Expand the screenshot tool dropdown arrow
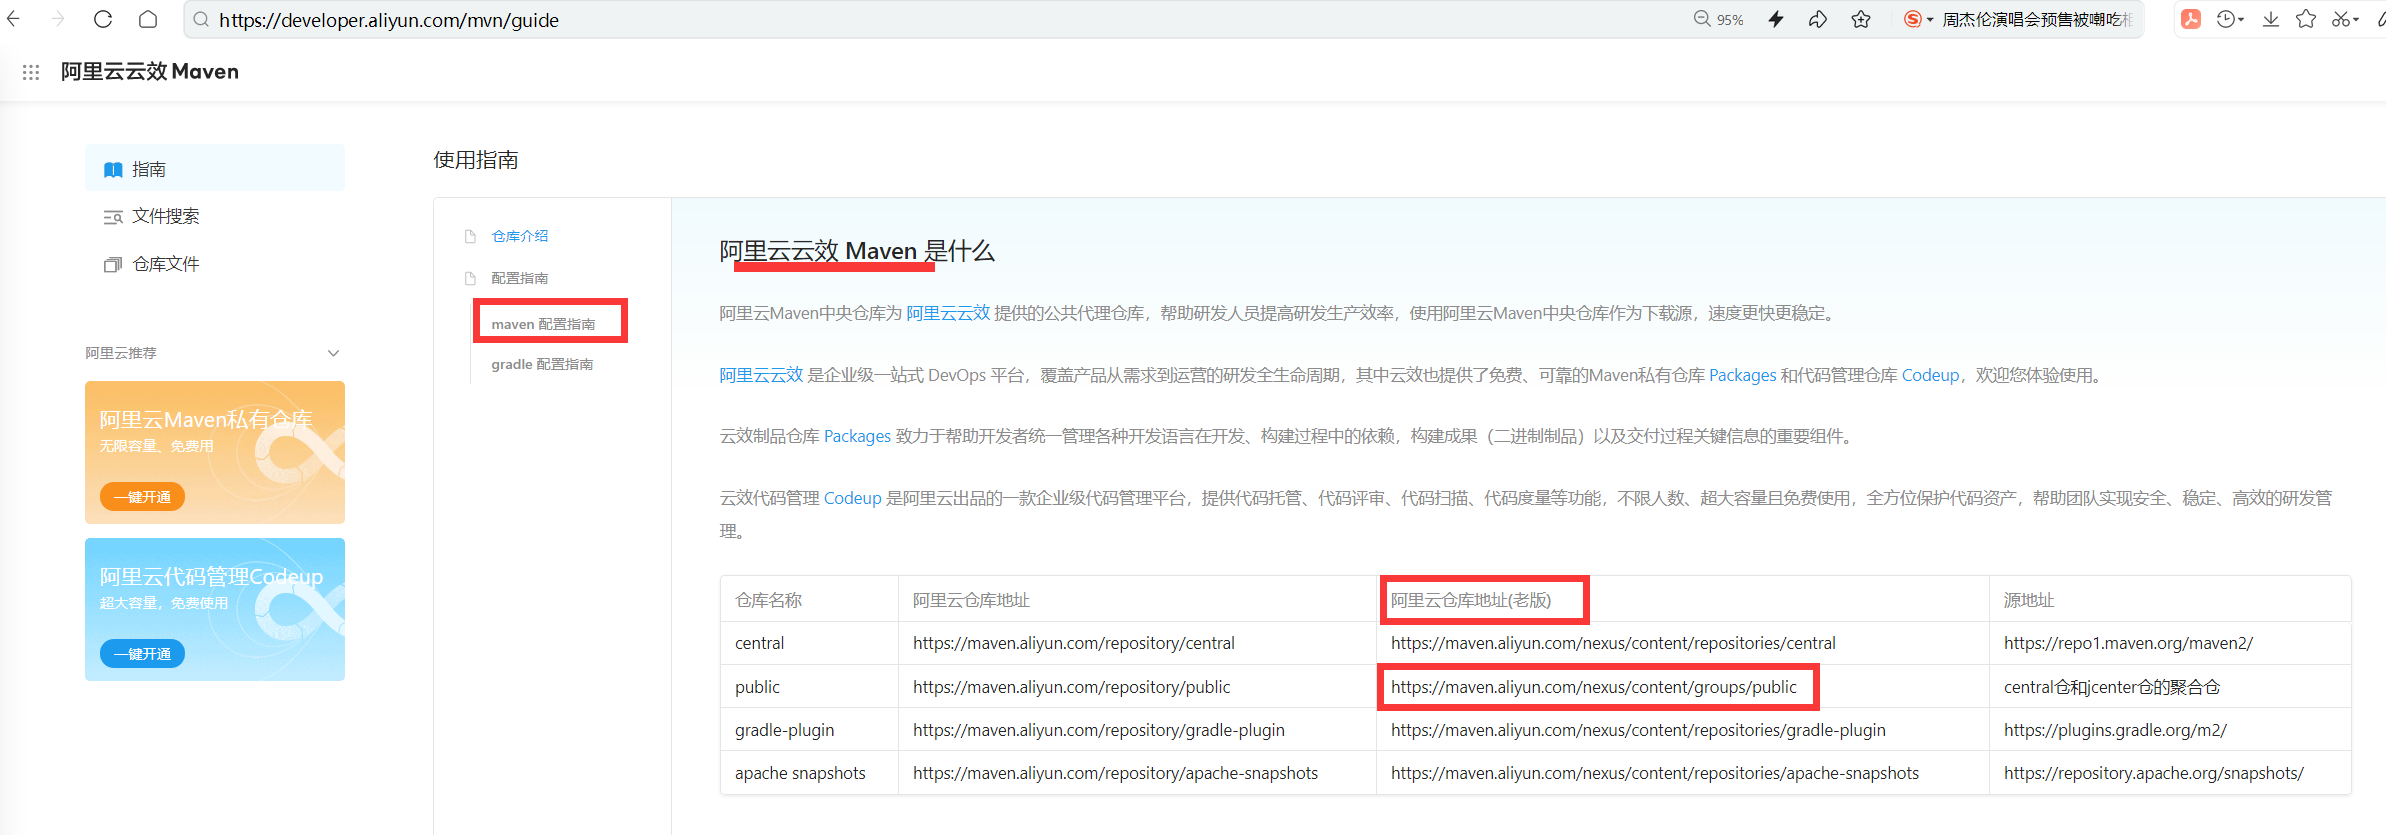 (x=2356, y=20)
